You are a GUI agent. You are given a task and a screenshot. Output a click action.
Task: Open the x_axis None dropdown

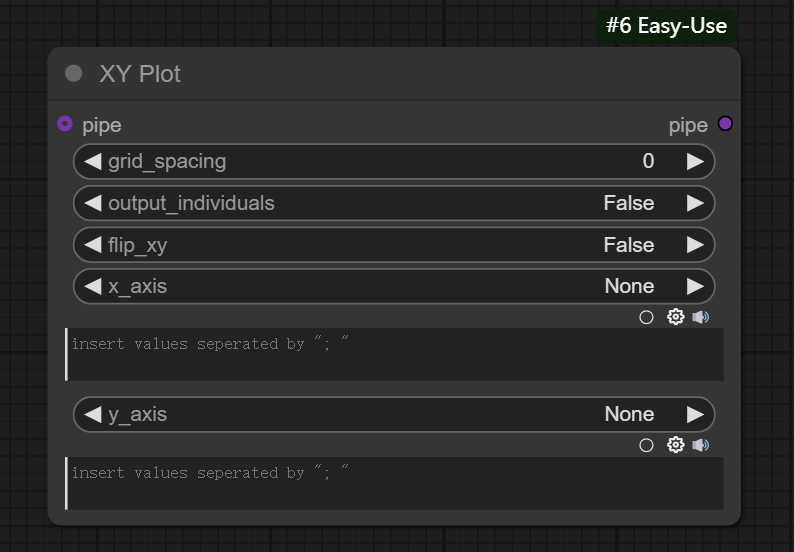[x=628, y=286]
